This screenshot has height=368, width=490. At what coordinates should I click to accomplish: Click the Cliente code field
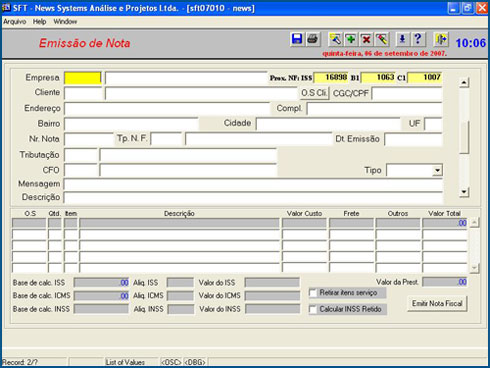(x=83, y=93)
